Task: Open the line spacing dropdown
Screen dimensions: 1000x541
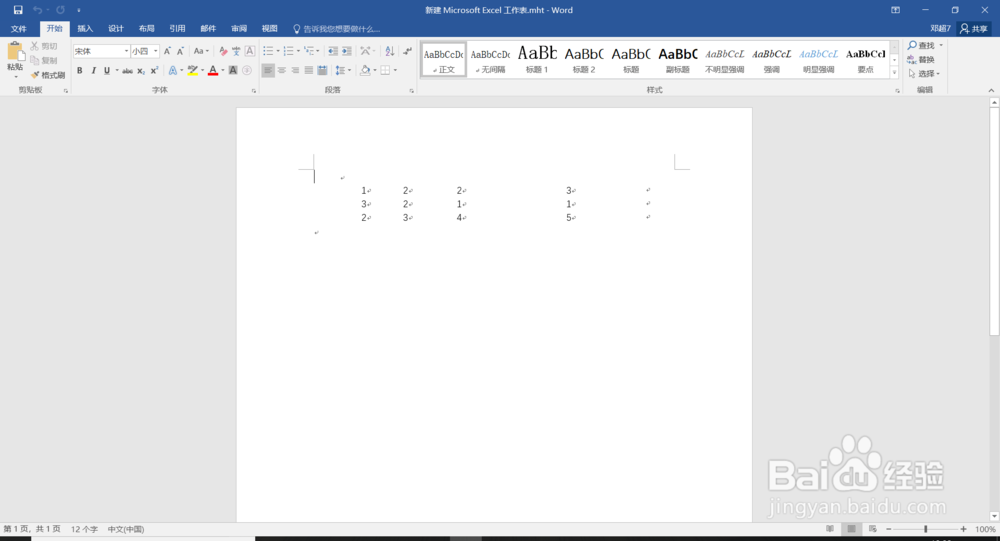Action: tap(343, 71)
